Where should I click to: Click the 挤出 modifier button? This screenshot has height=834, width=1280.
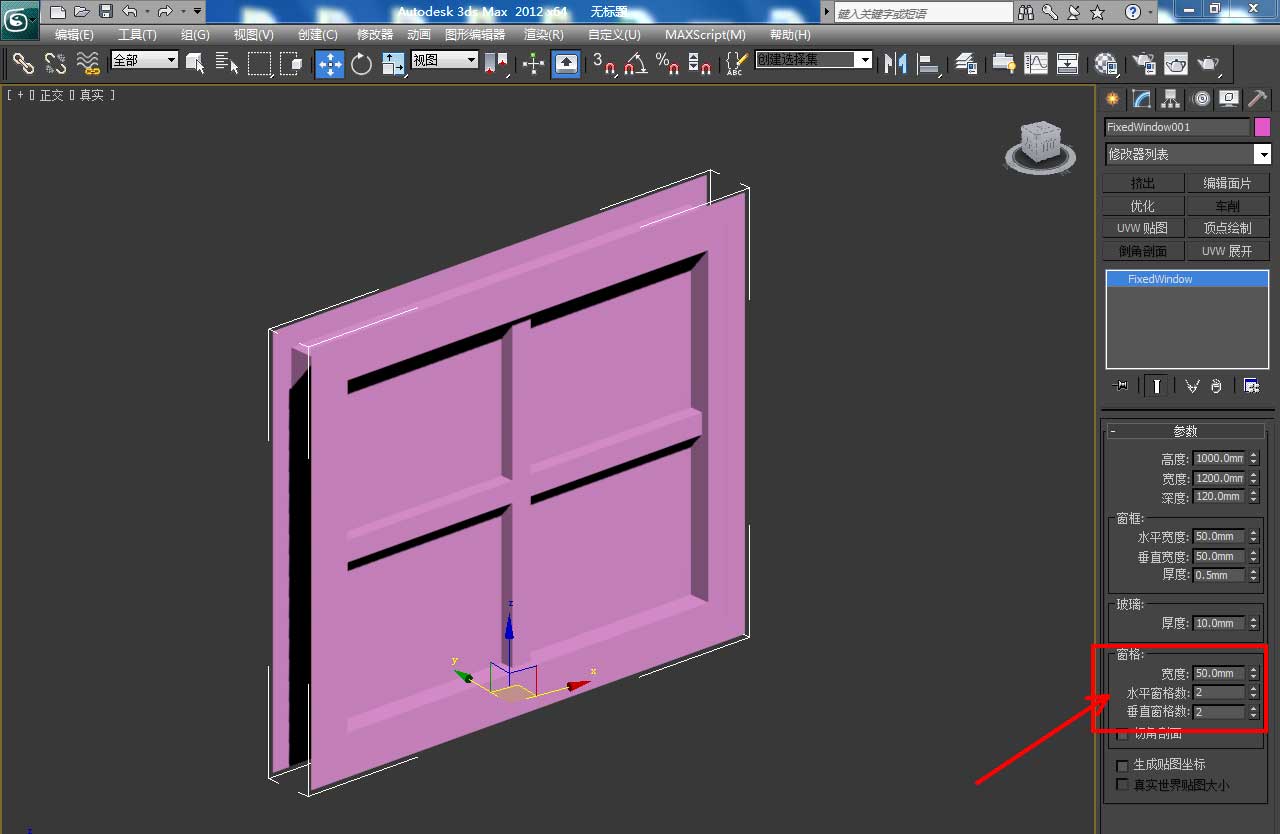coord(1143,183)
